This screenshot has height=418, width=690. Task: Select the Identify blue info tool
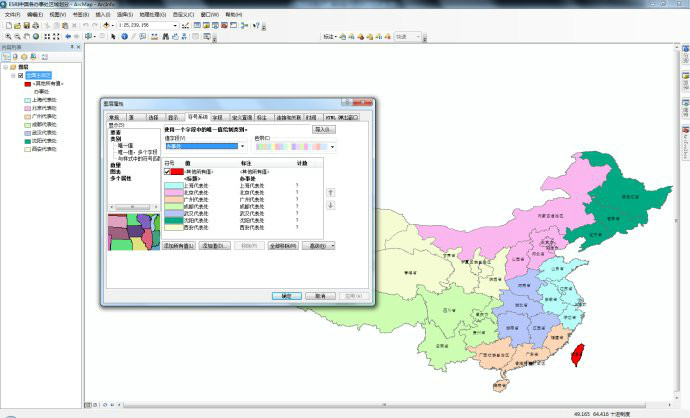(125, 37)
